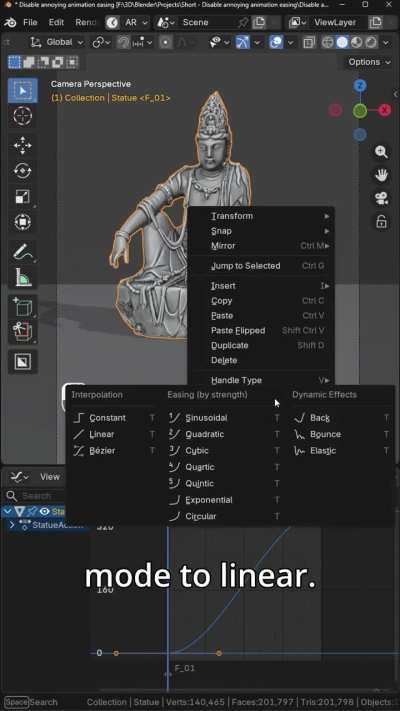
Task: Open the Options dropdown in viewport
Action: tap(369, 62)
